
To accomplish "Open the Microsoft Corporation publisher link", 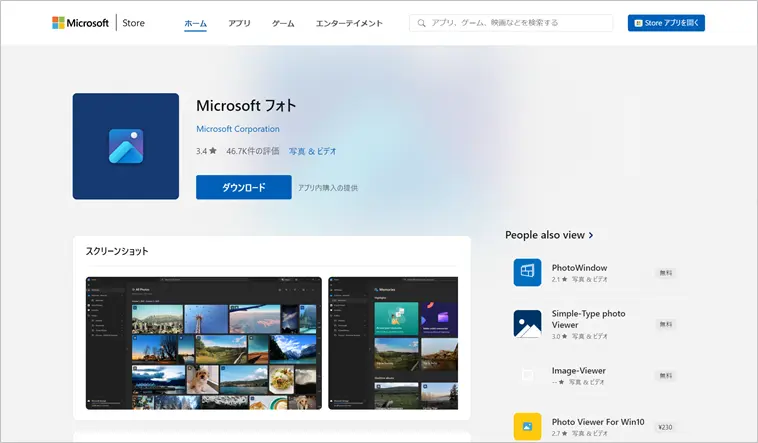I will 238,129.
